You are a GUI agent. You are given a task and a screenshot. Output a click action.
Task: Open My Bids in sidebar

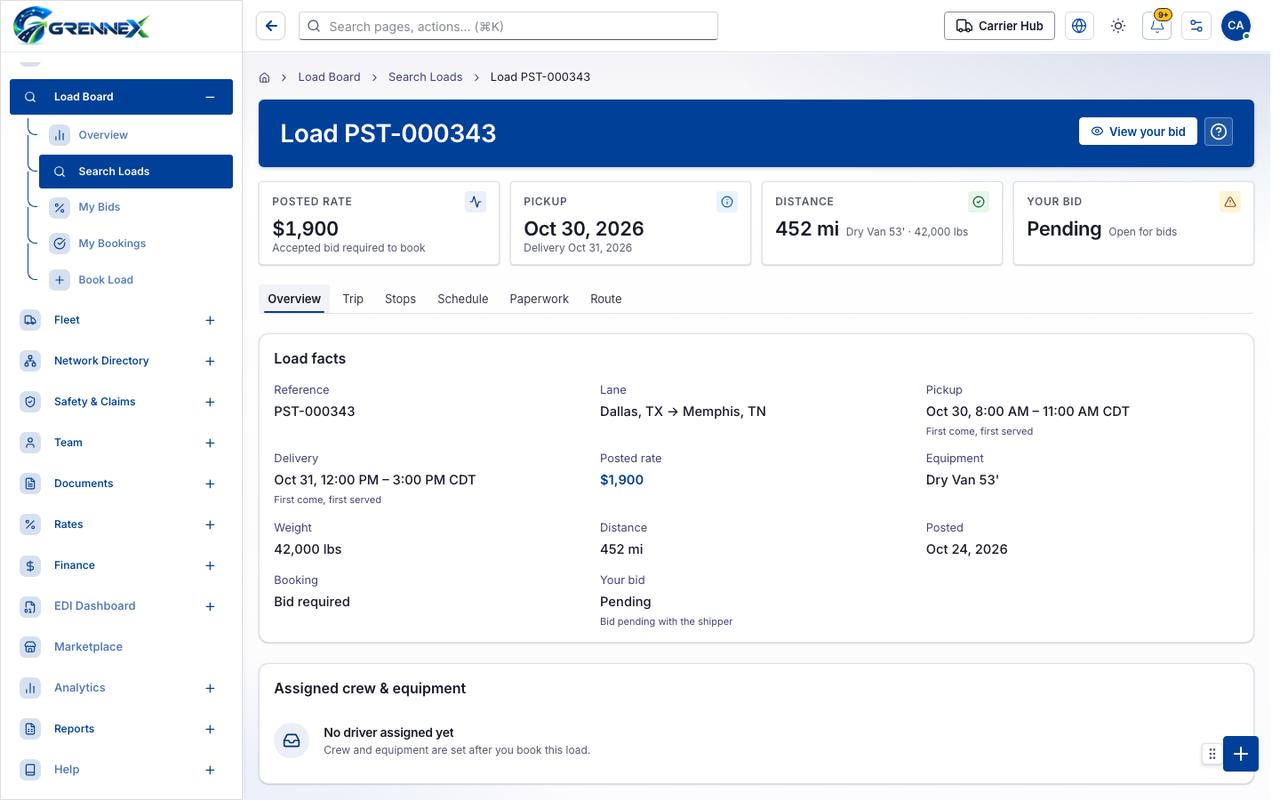point(136,207)
